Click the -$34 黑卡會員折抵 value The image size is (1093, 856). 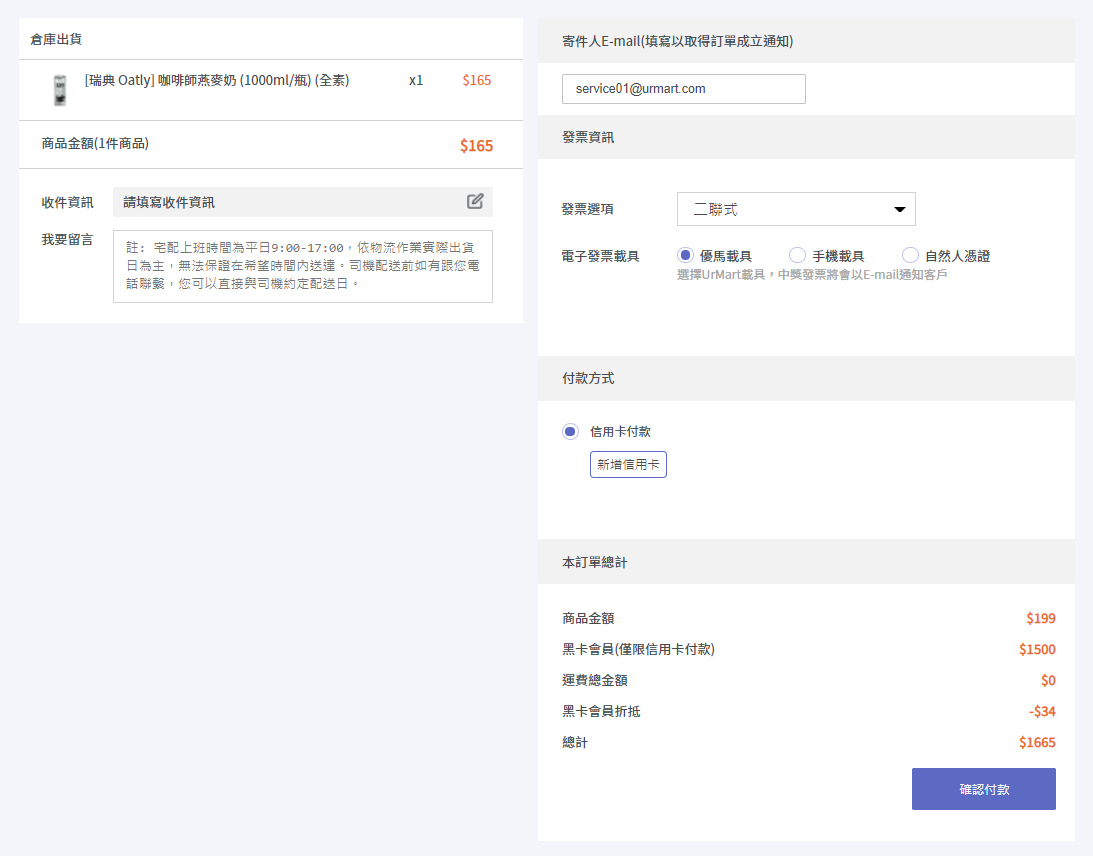click(x=1042, y=711)
